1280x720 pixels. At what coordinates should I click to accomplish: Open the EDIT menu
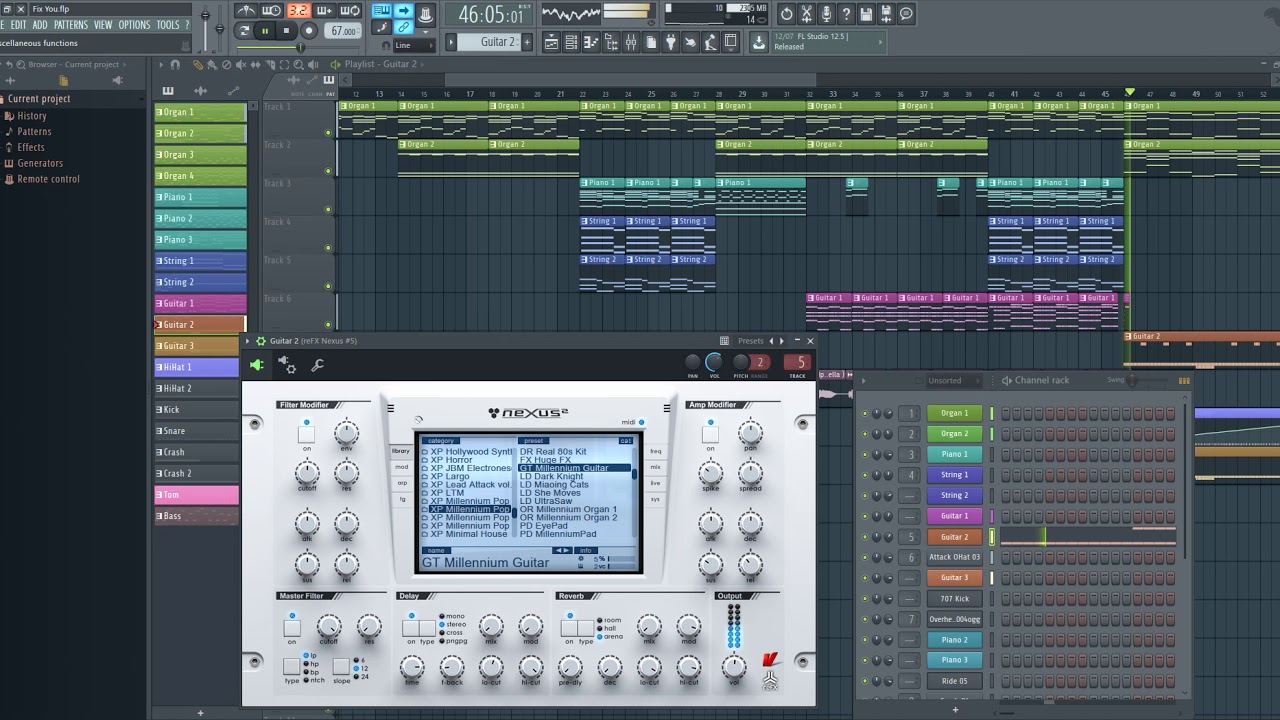pos(18,25)
